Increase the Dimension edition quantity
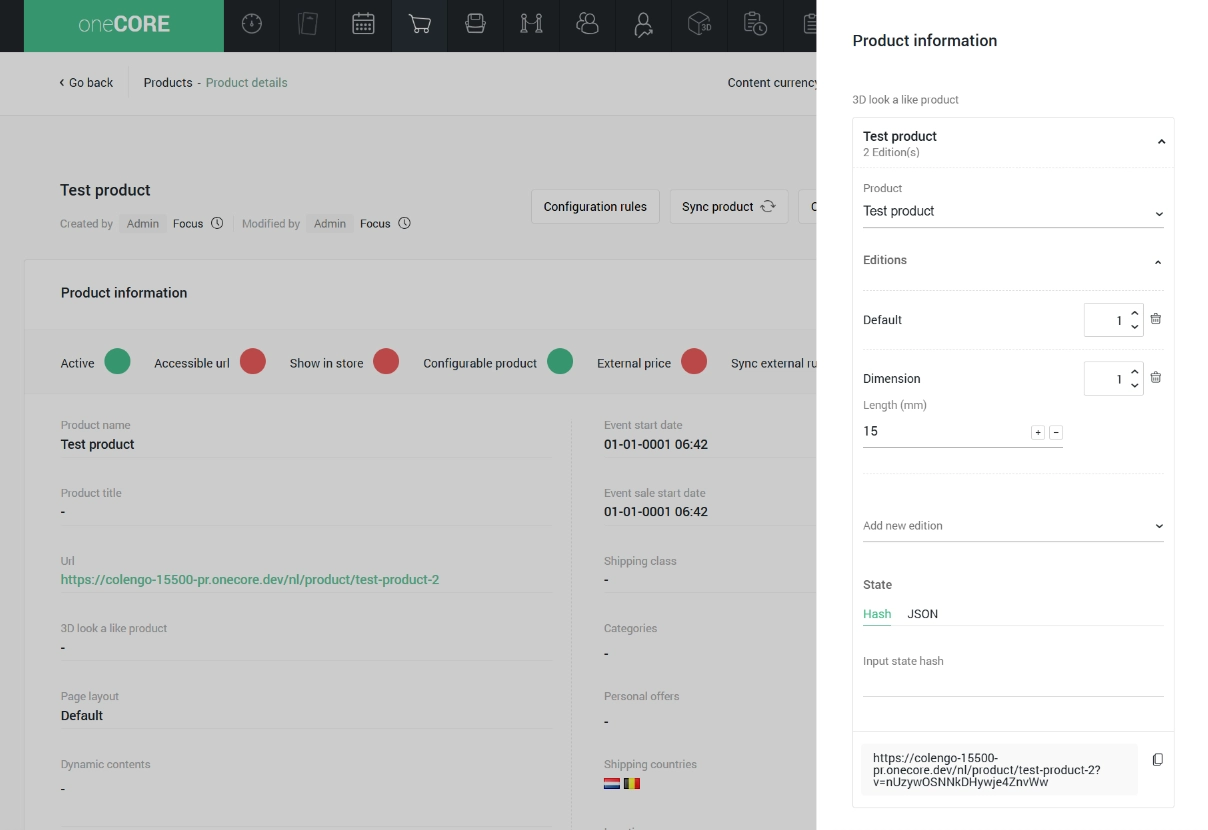Screen dimensions: 1208x830 (x=1135, y=372)
